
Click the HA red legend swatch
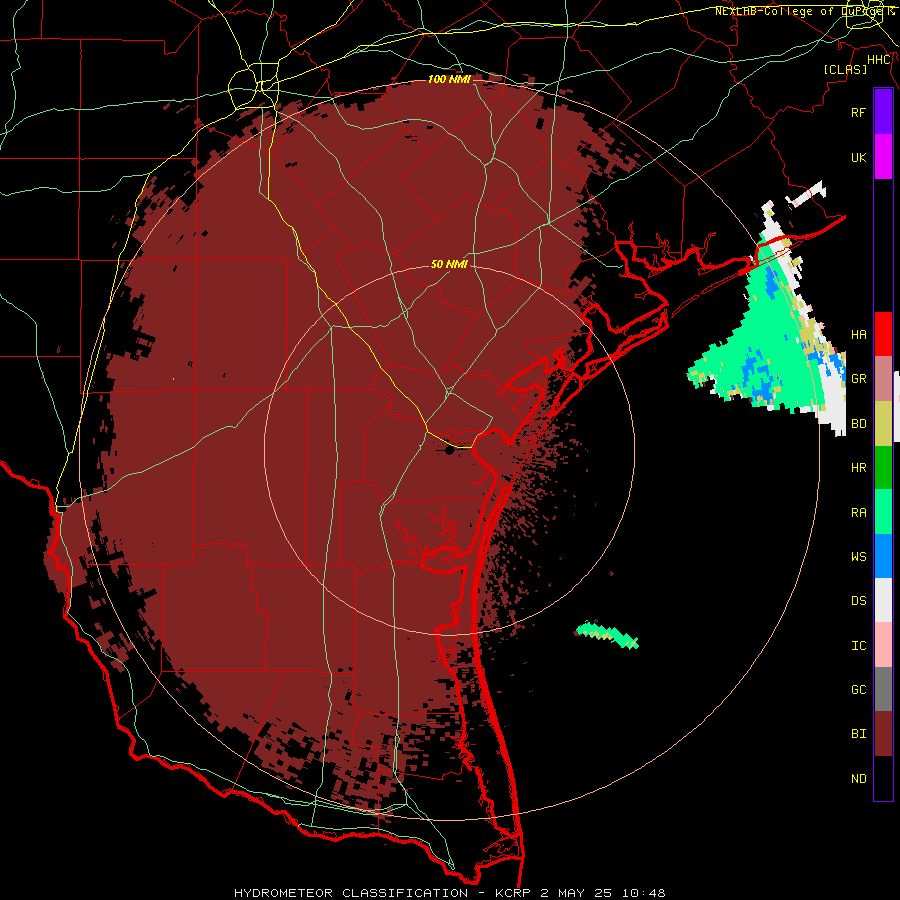tap(883, 334)
